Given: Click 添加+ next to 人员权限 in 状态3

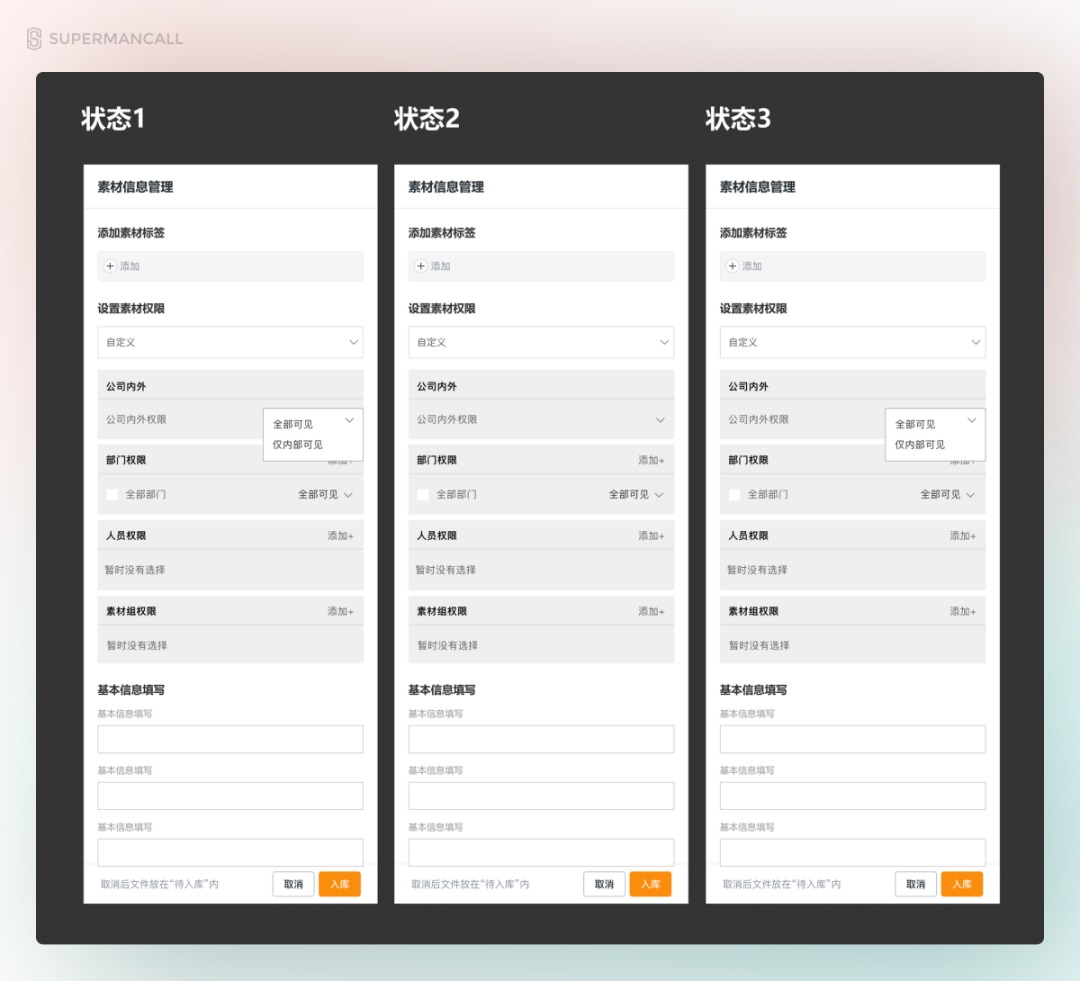Looking at the screenshot, I should pyautogui.click(x=962, y=536).
